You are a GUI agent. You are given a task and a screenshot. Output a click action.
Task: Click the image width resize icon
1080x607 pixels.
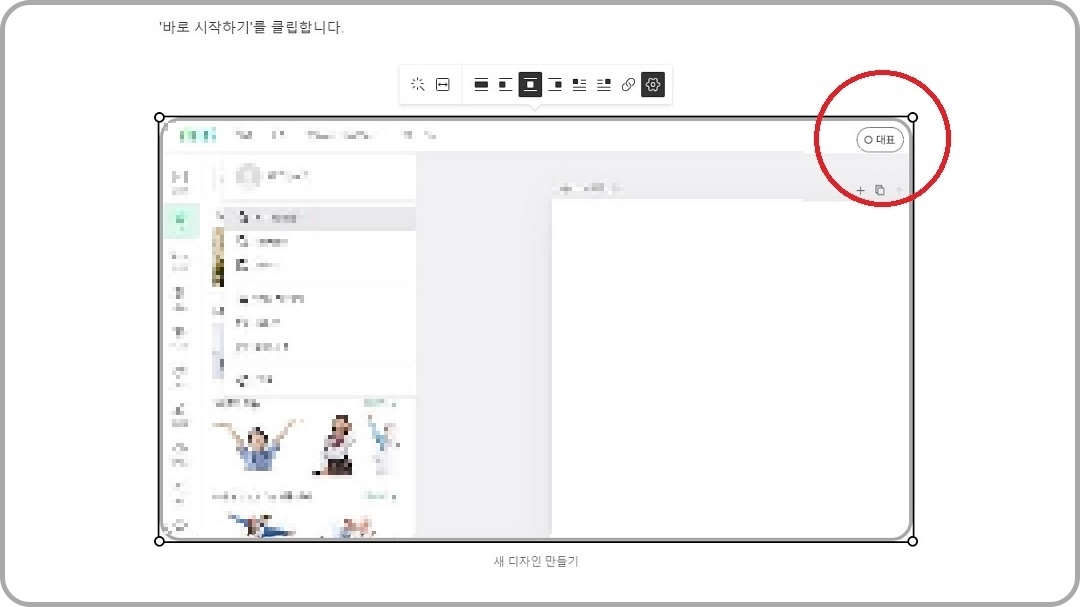click(x=442, y=85)
